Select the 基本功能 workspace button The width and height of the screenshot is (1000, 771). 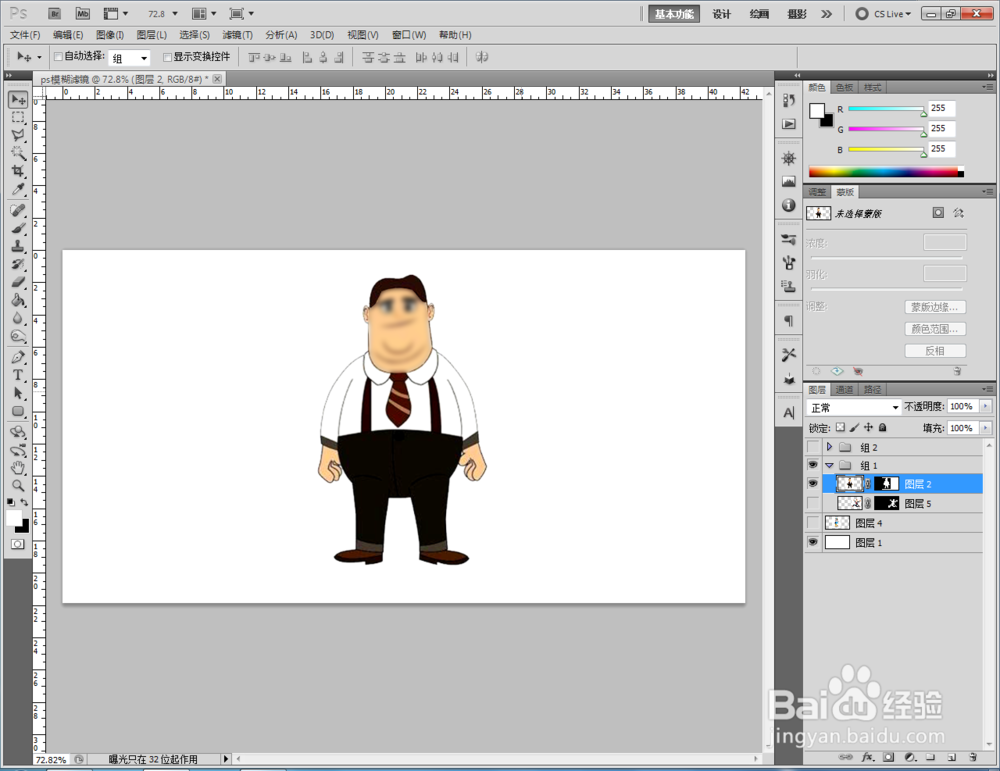(674, 13)
